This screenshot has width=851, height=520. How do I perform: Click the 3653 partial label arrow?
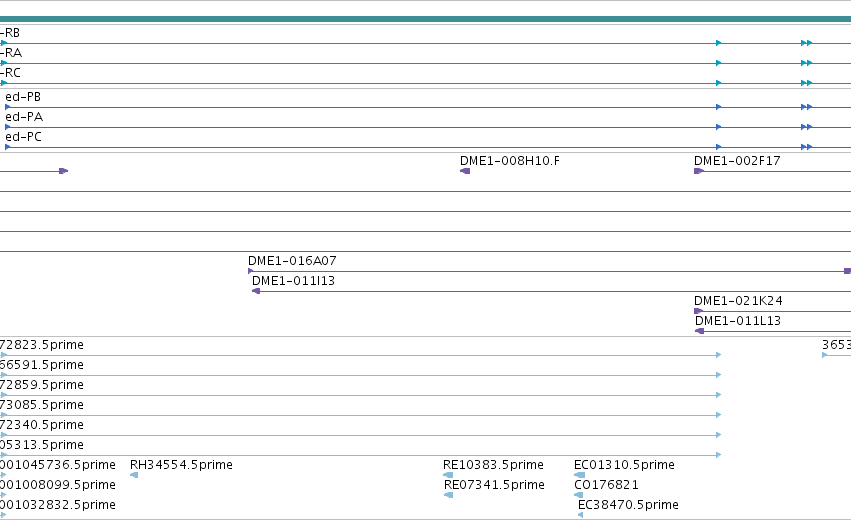824,355
